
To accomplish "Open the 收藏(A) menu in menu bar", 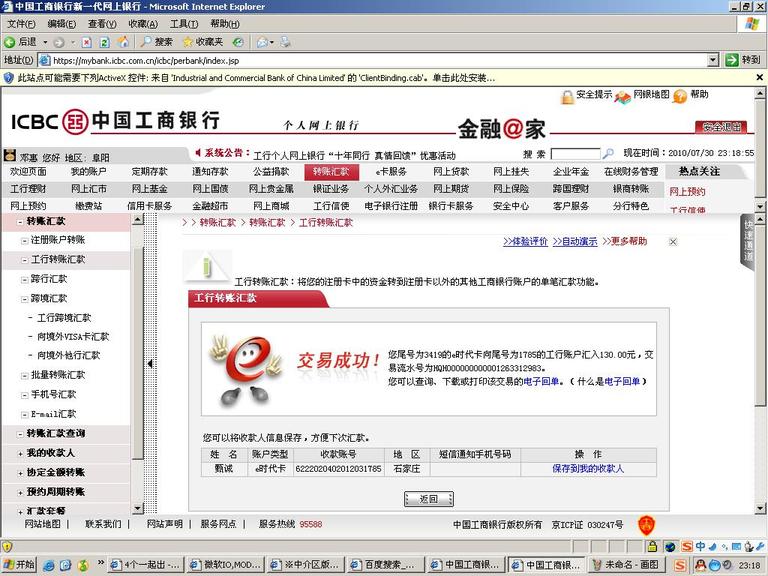I will (143, 24).
